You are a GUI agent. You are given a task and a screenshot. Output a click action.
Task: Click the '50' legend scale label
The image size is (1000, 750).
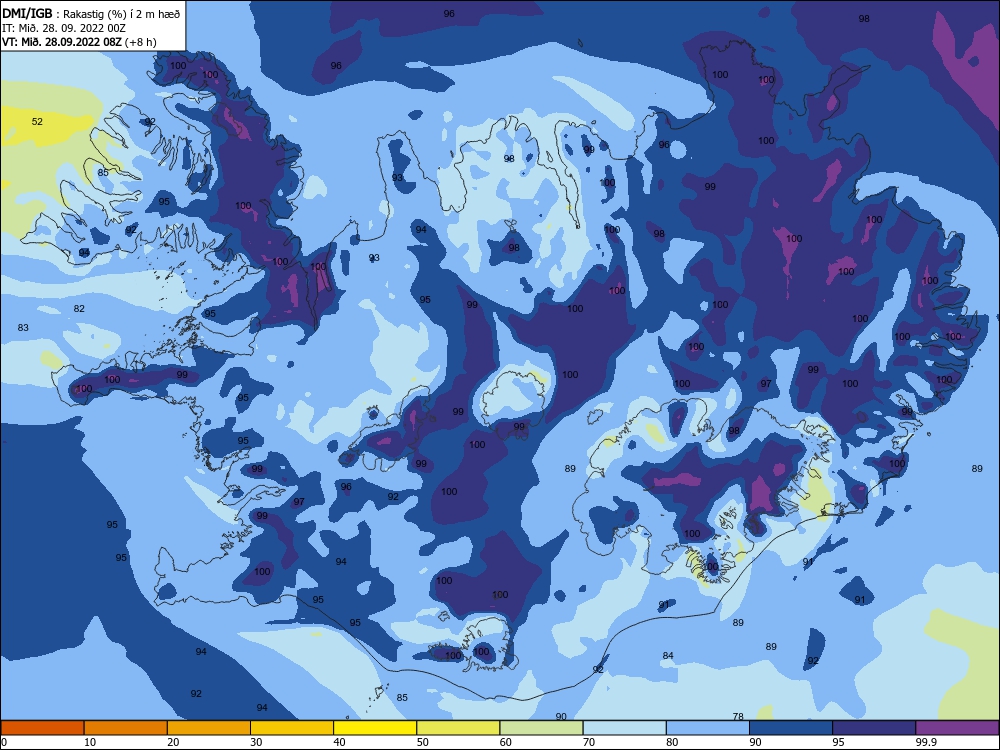(423, 742)
